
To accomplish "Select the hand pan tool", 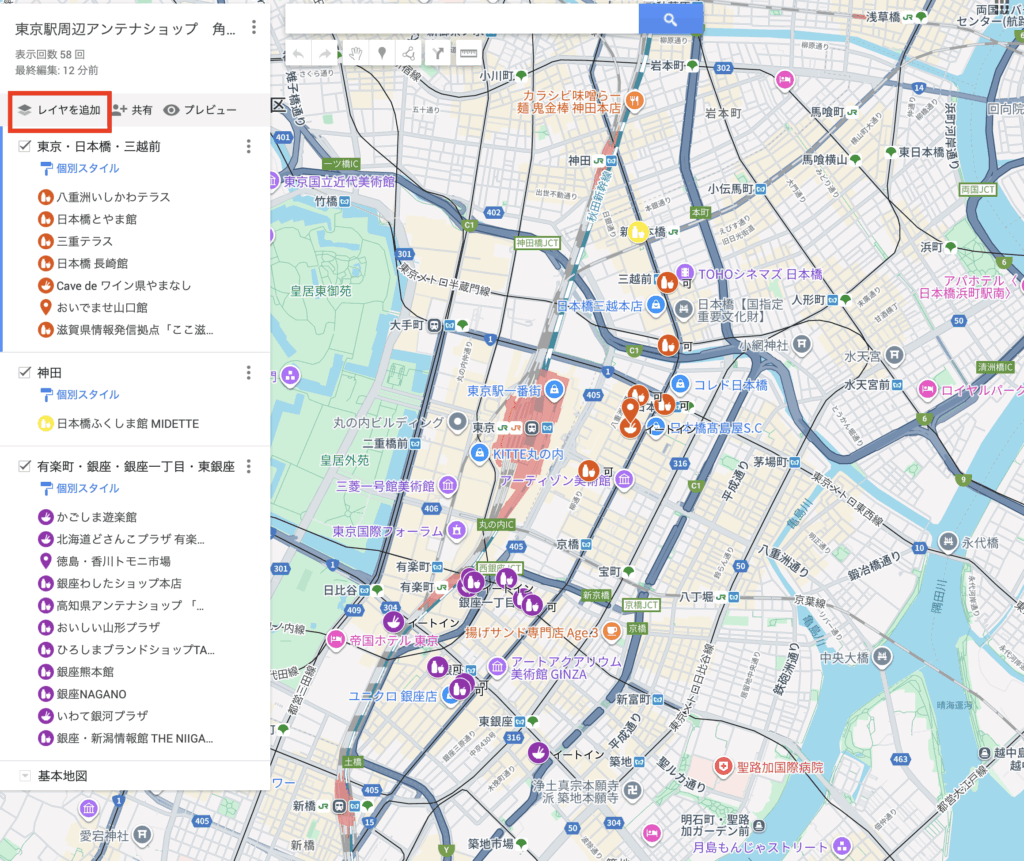I will point(355,54).
